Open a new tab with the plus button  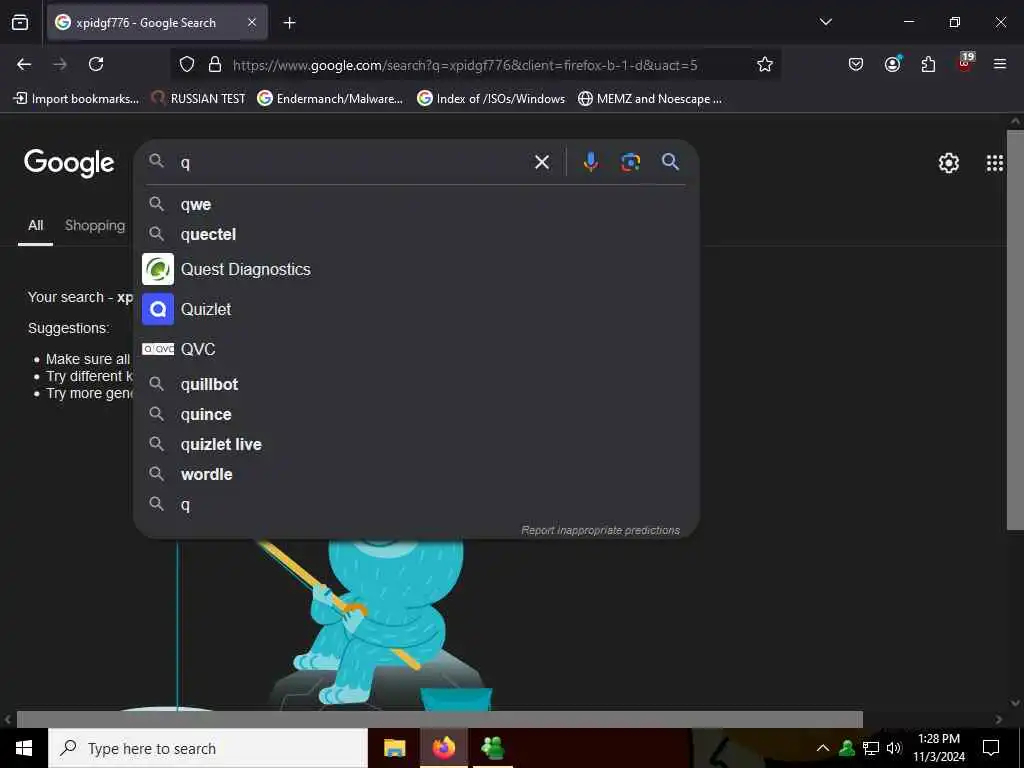point(289,23)
